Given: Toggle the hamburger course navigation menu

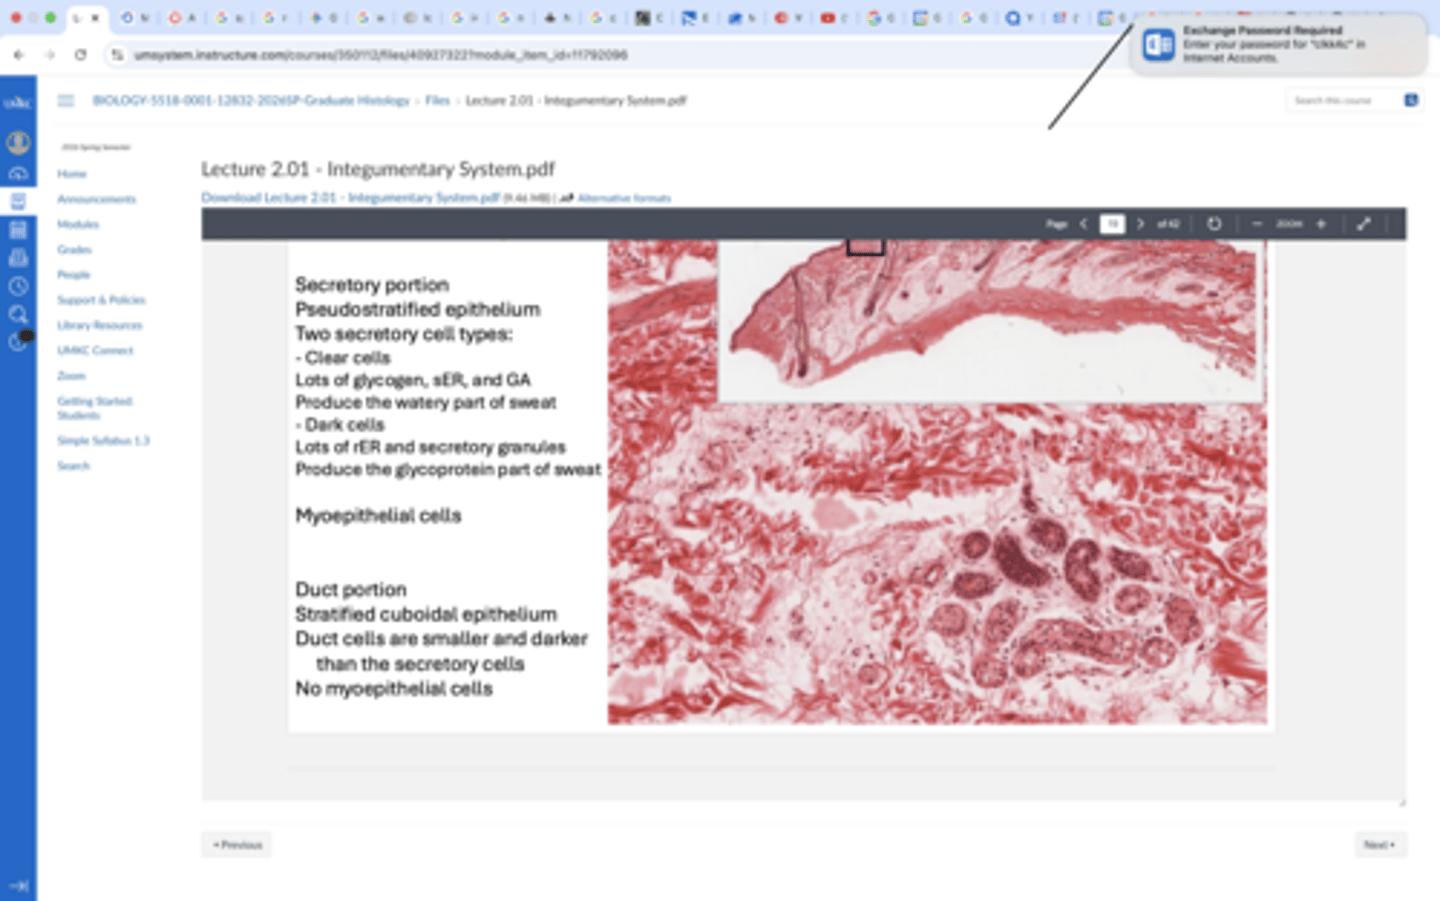Looking at the screenshot, I should 66,100.
